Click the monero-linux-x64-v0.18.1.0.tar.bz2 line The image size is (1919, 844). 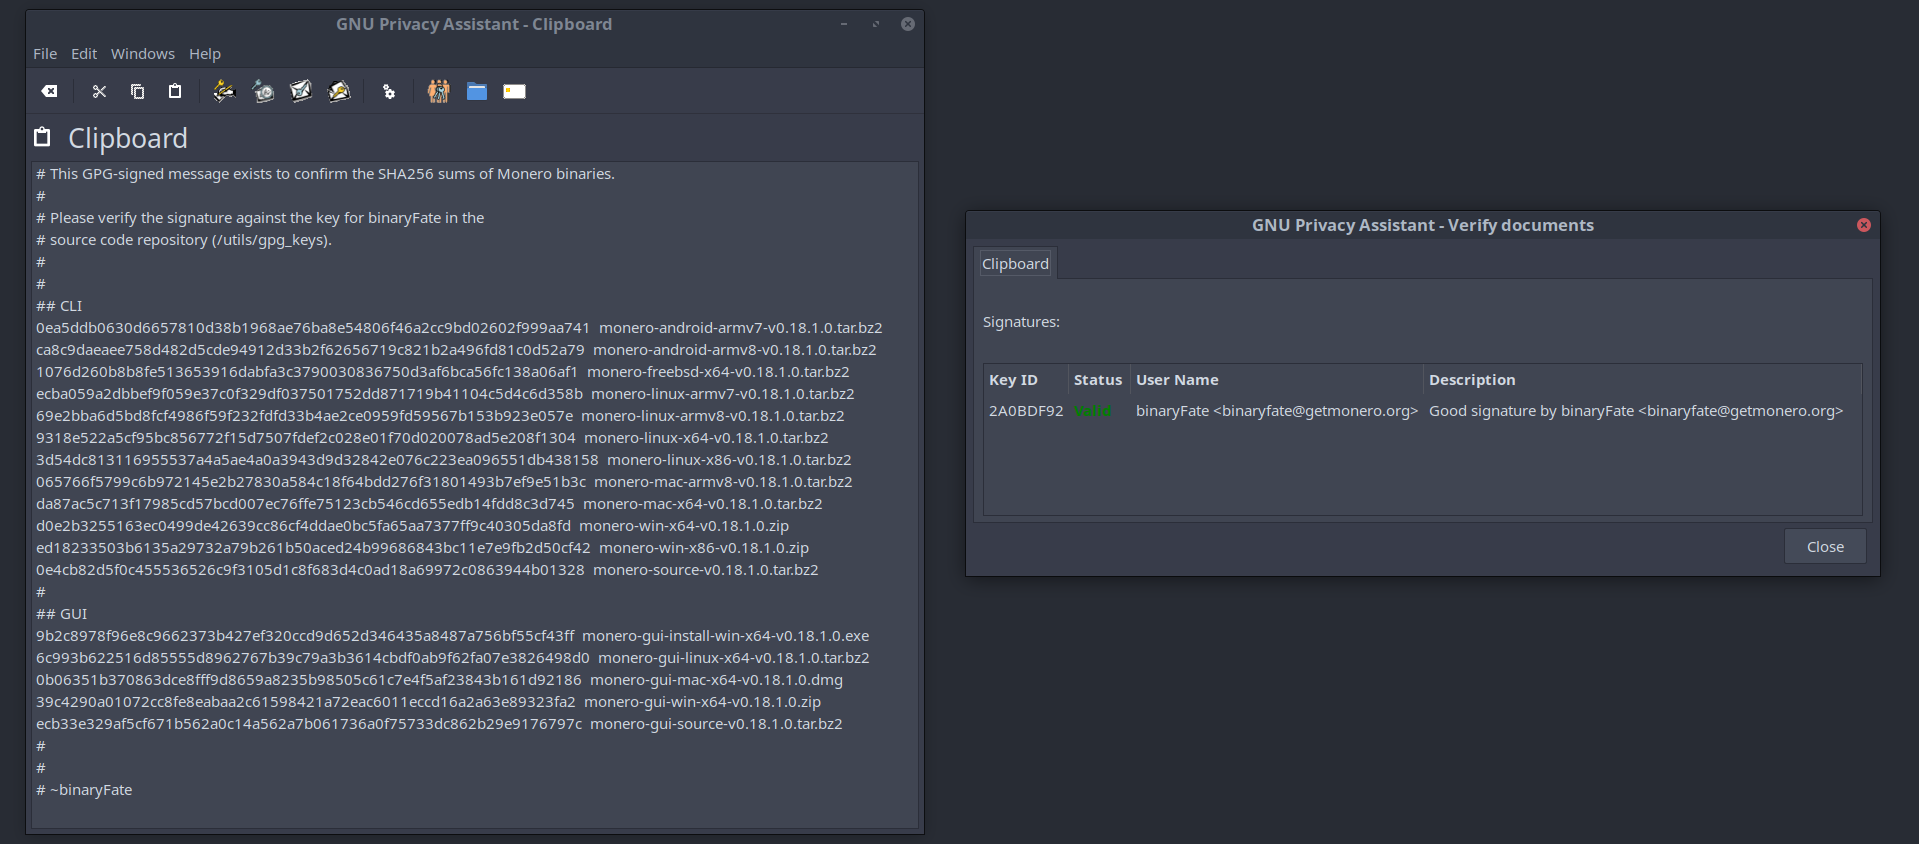[432, 438]
